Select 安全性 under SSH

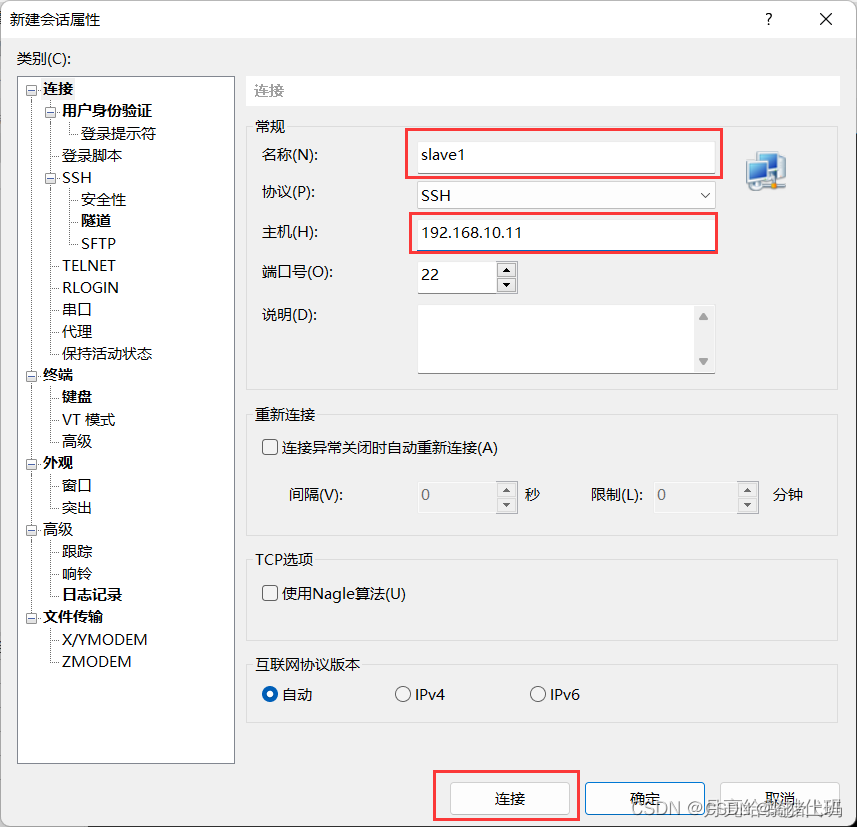coord(103,200)
